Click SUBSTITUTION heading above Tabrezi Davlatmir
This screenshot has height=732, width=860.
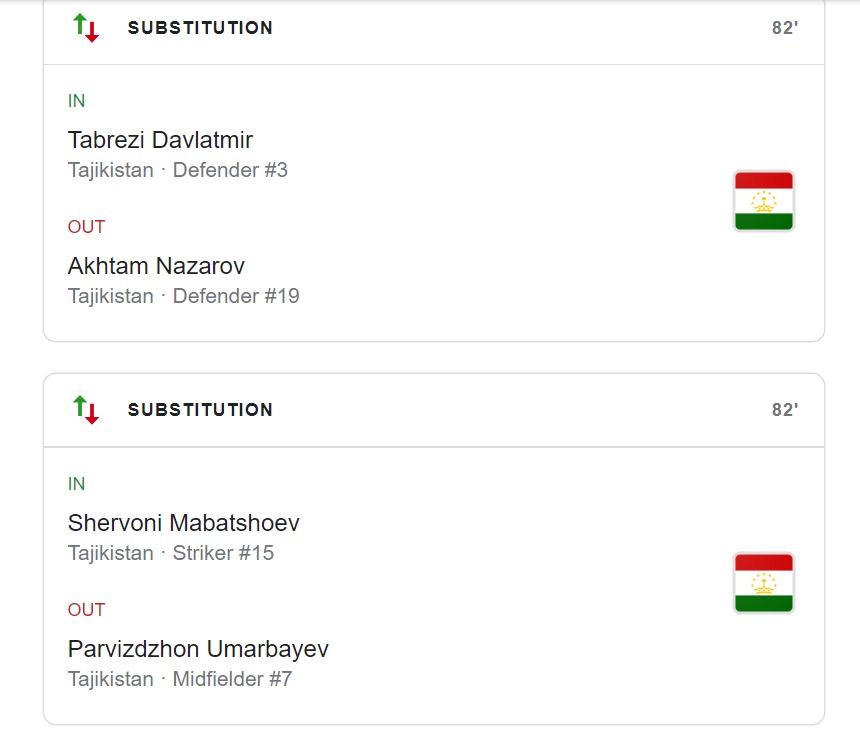click(x=200, y=28)
